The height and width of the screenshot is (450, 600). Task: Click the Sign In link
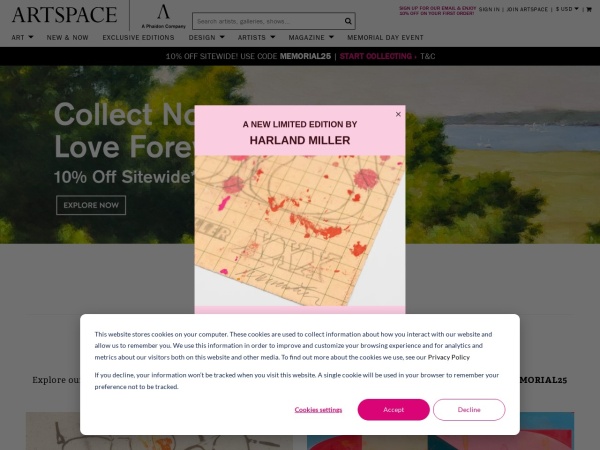click(x=489, y=9)
